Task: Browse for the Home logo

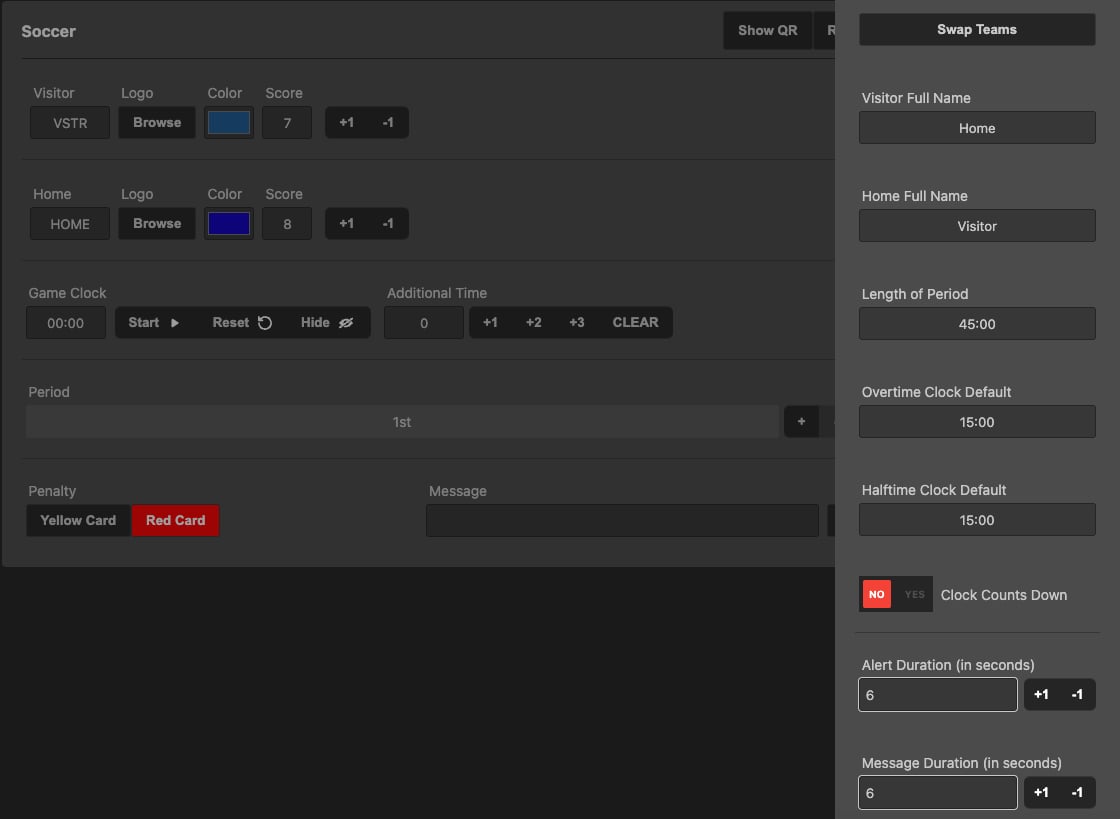Action: point(157,223)
